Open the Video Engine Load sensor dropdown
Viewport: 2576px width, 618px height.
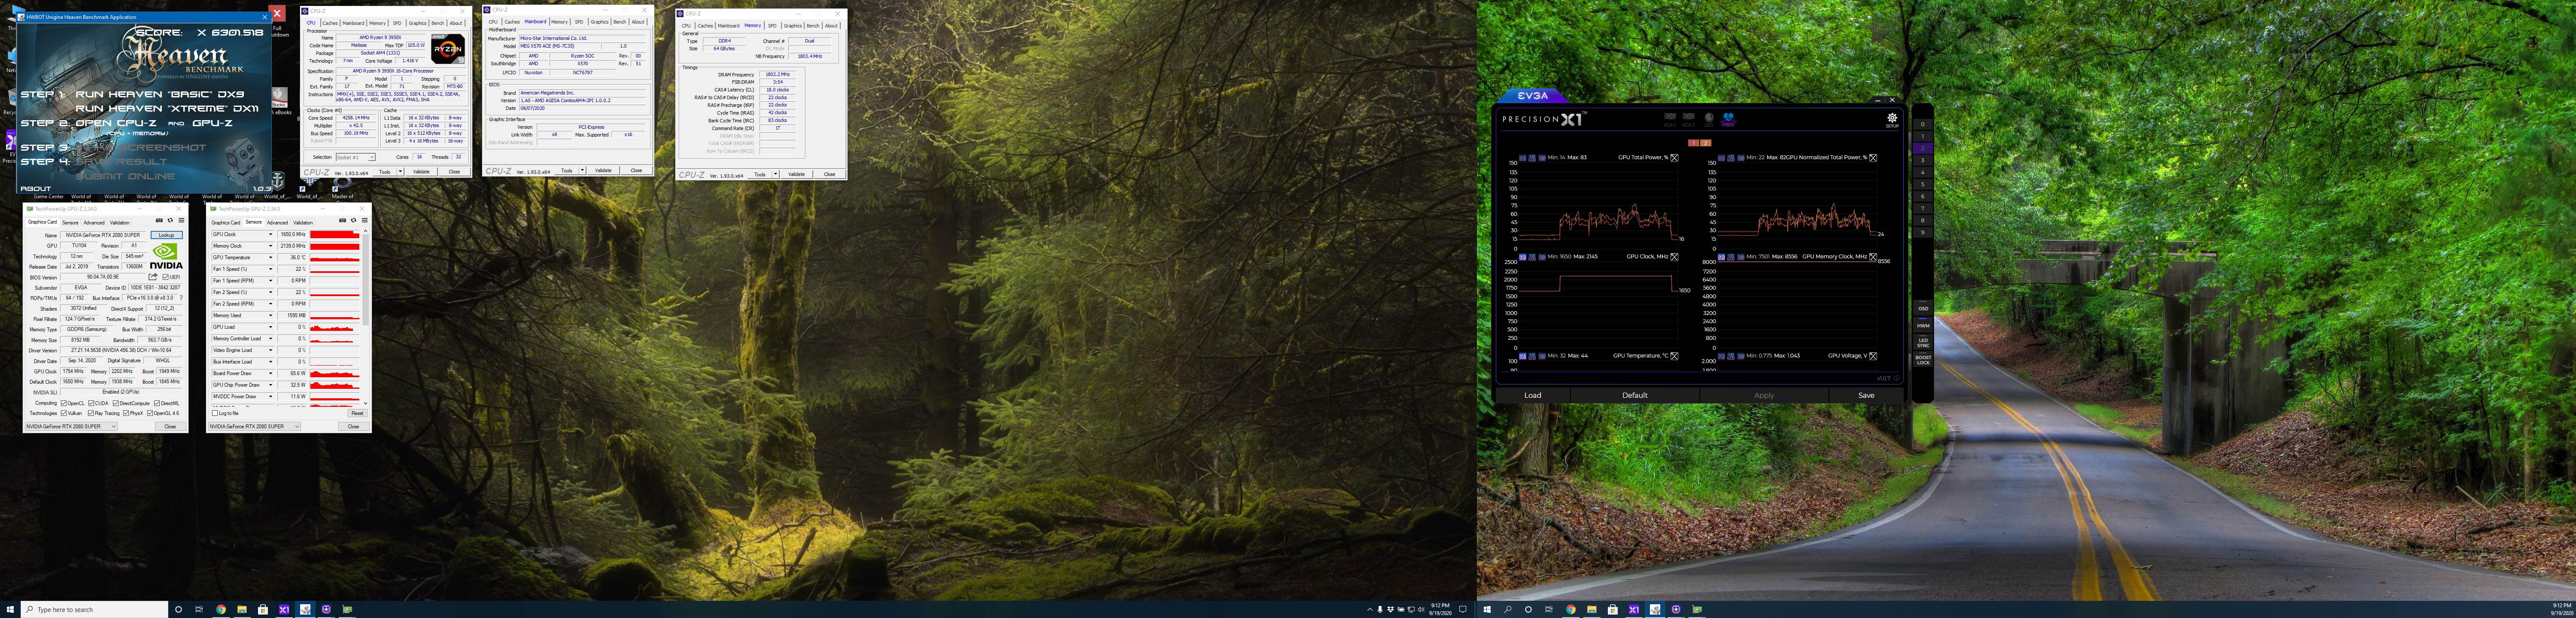[x=271, y=350]
